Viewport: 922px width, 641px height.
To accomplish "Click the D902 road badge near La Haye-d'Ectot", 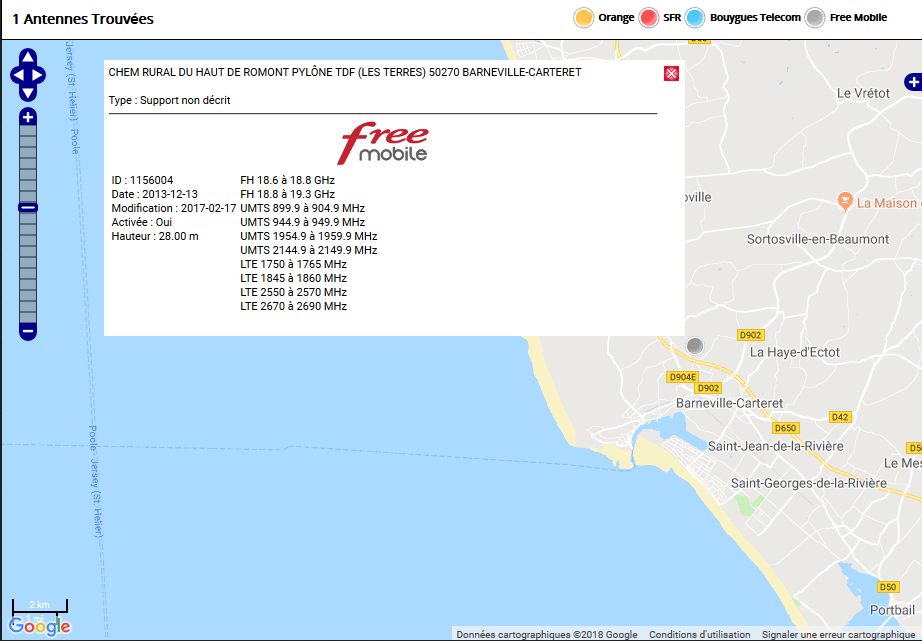I will tap(750, 335).
